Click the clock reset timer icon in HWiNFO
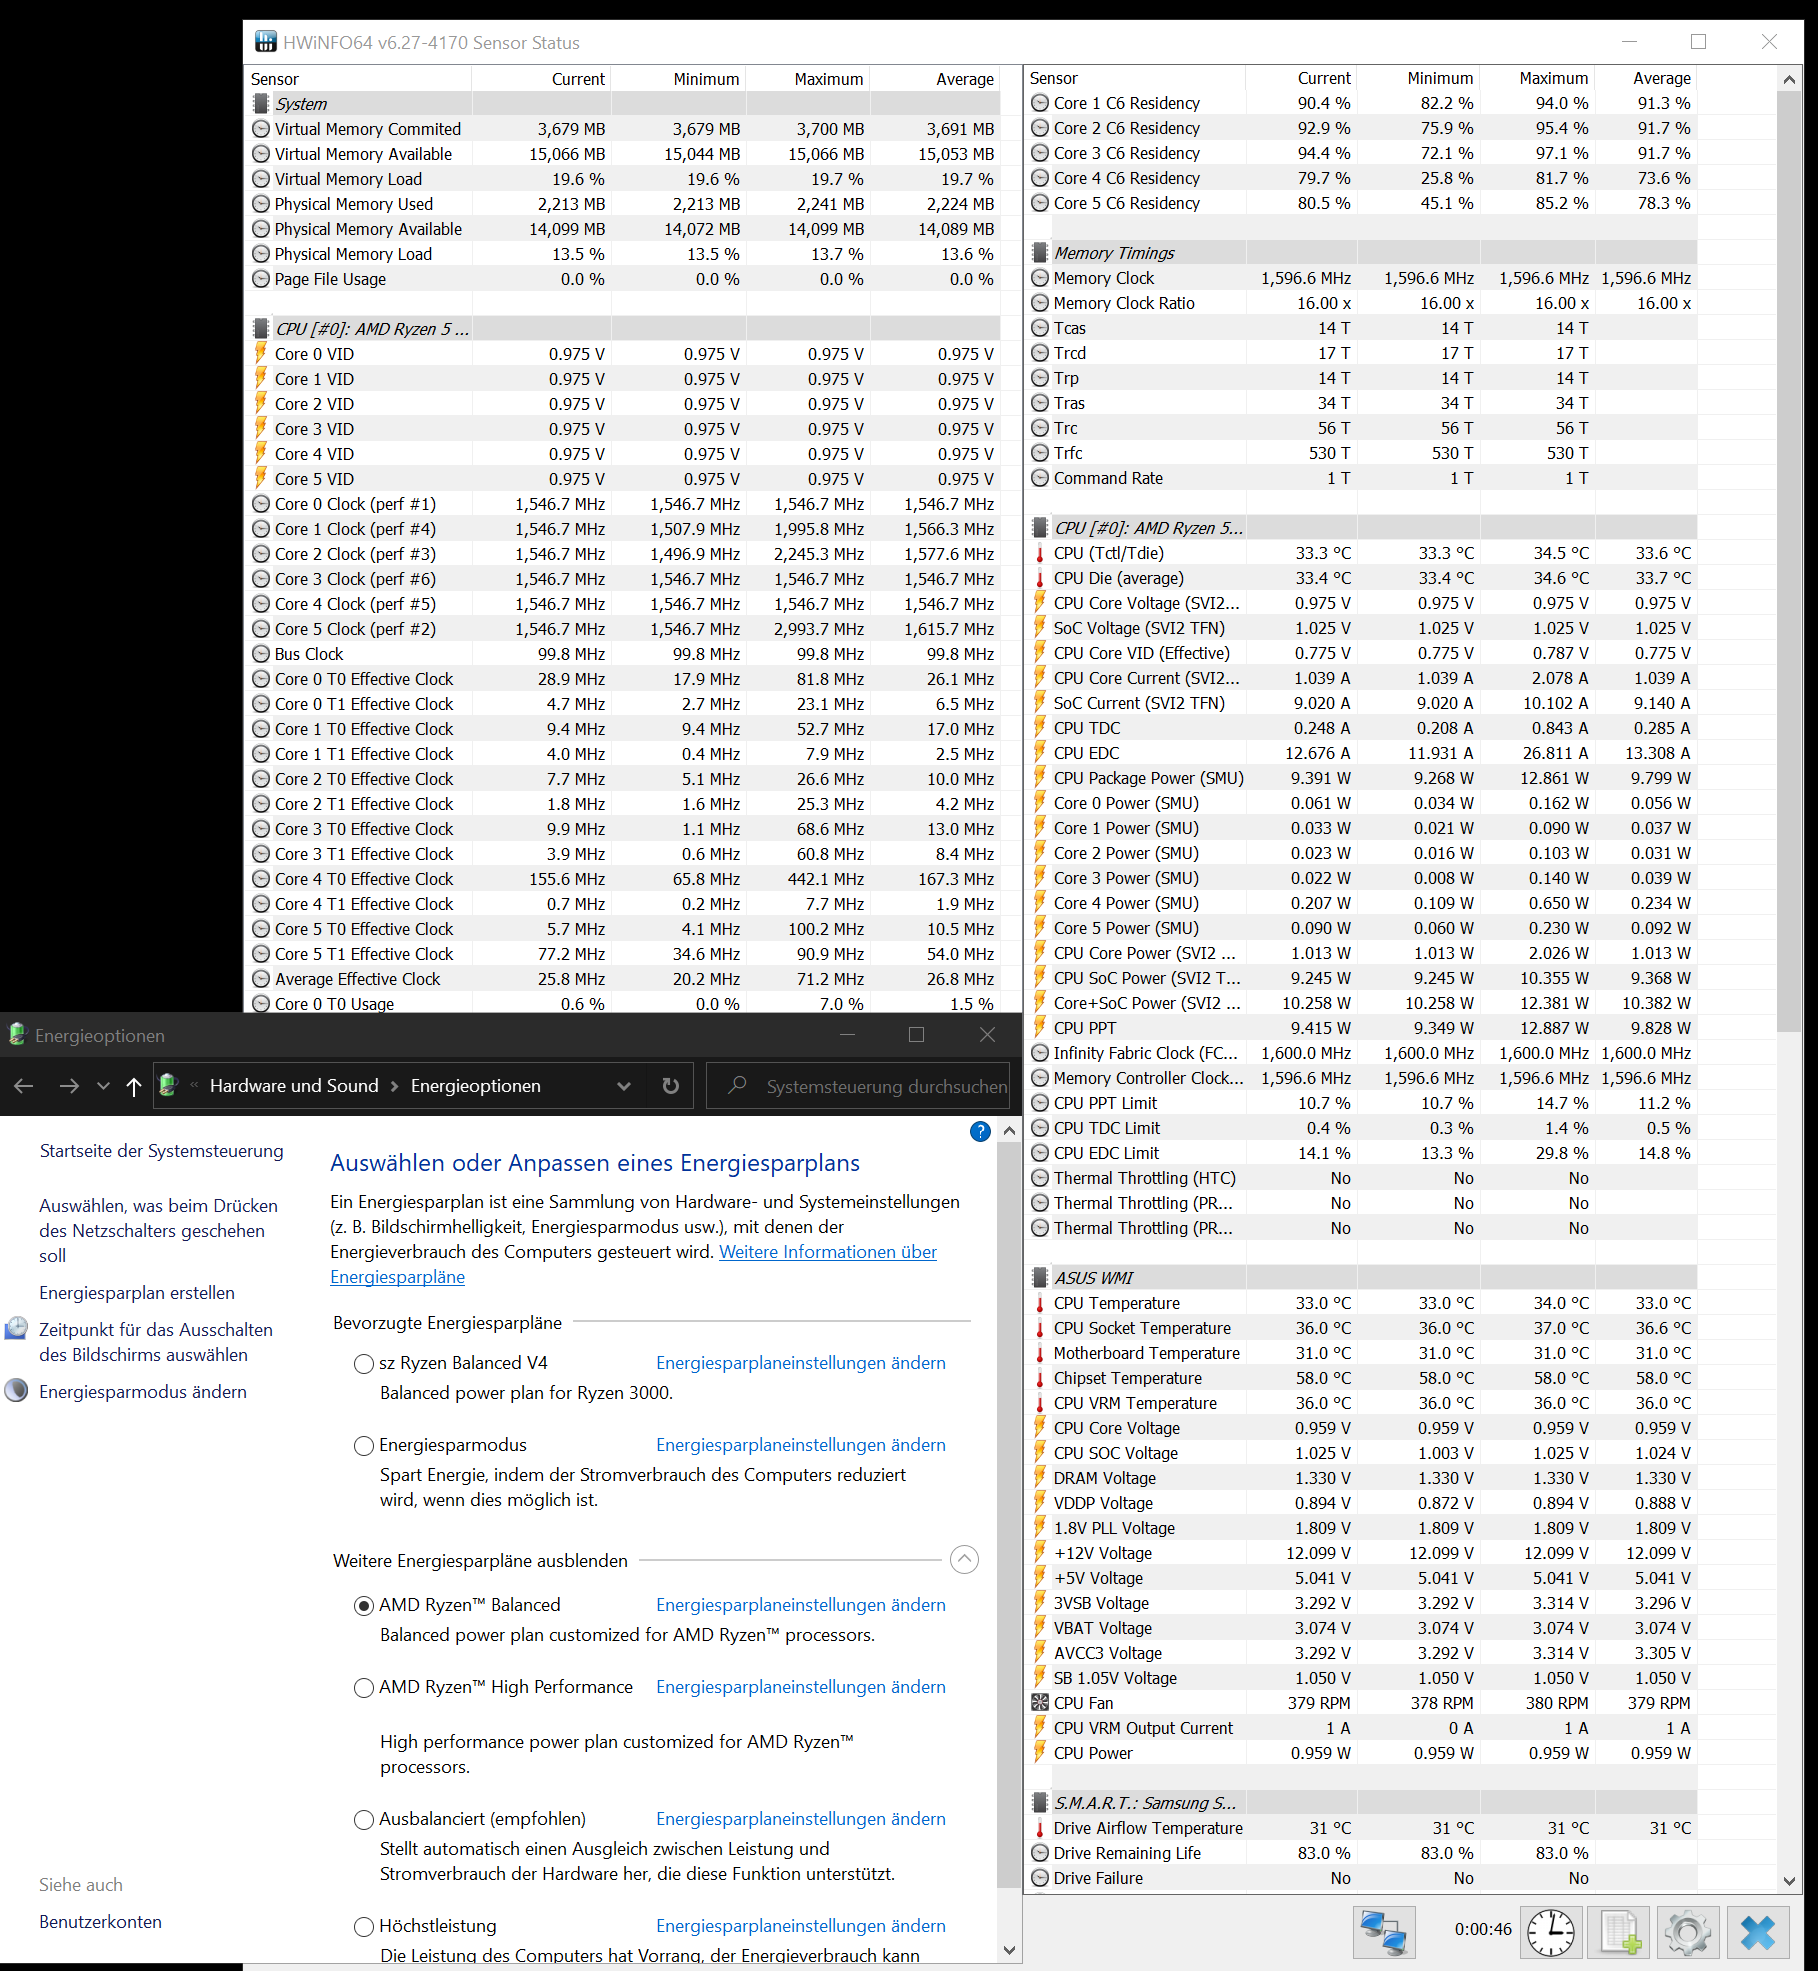This screenshot has width=1818, height=1971. pyautogui.click(x=1550, y=1932)
